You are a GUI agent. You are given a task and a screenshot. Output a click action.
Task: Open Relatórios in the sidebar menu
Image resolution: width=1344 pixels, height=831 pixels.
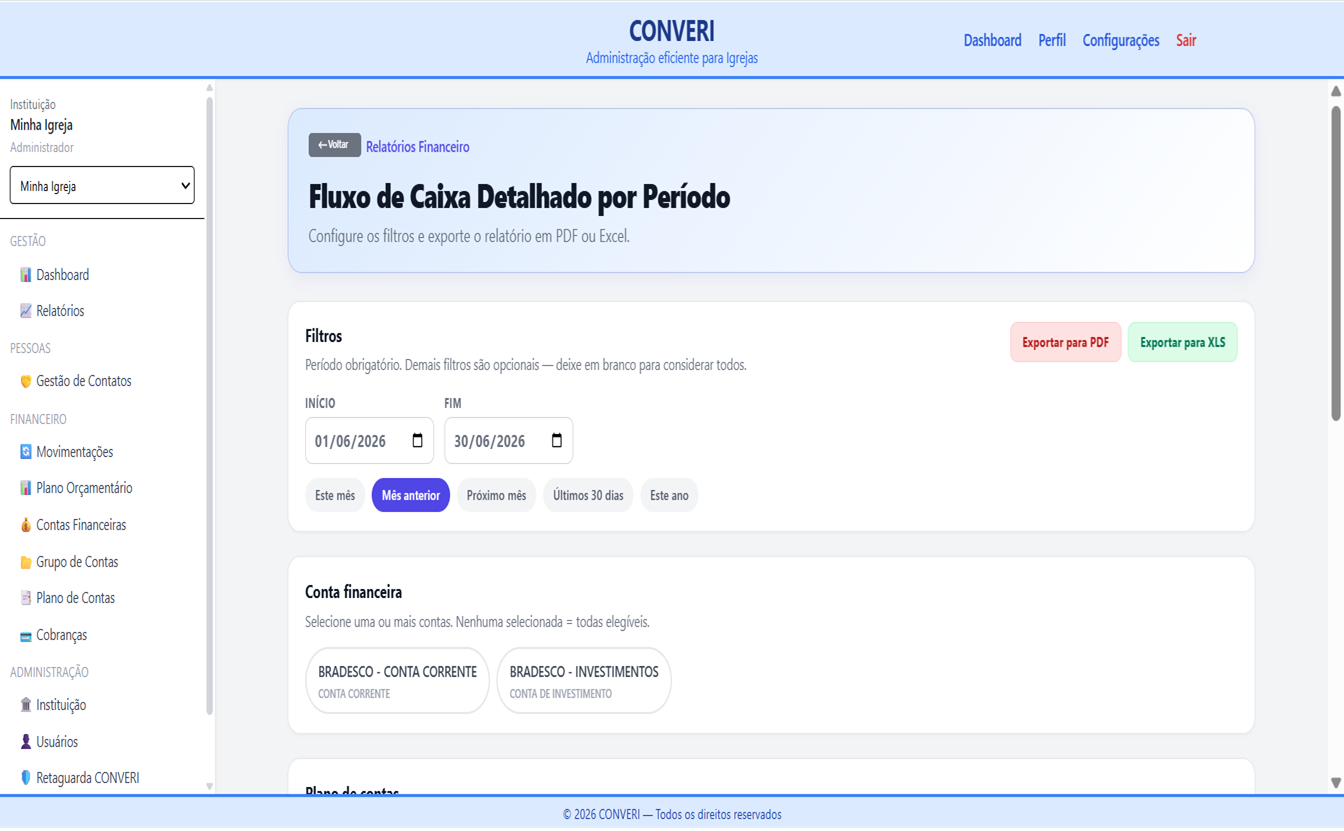point(60,311)
